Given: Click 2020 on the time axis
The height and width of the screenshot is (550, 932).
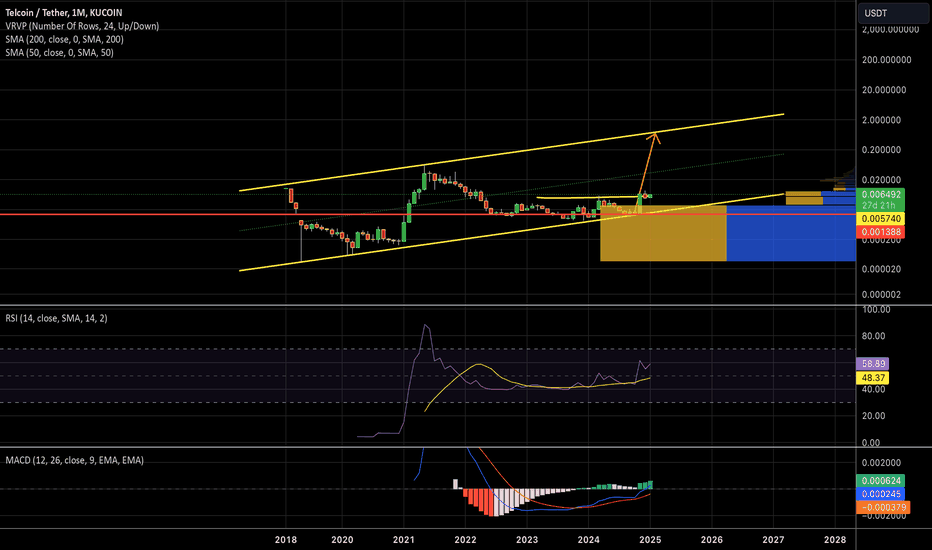Looking at the screenshot, I should pyautogui.click(x=342, y=540).
